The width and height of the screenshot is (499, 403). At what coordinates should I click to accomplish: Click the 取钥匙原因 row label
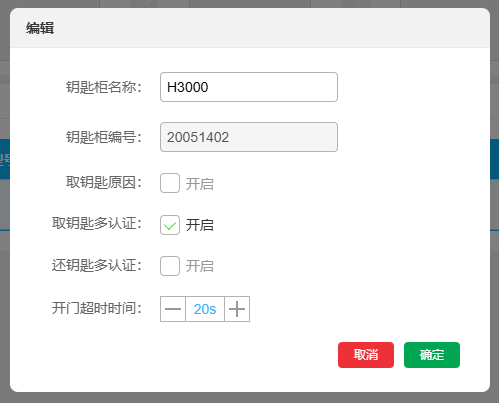coord(104,183)
